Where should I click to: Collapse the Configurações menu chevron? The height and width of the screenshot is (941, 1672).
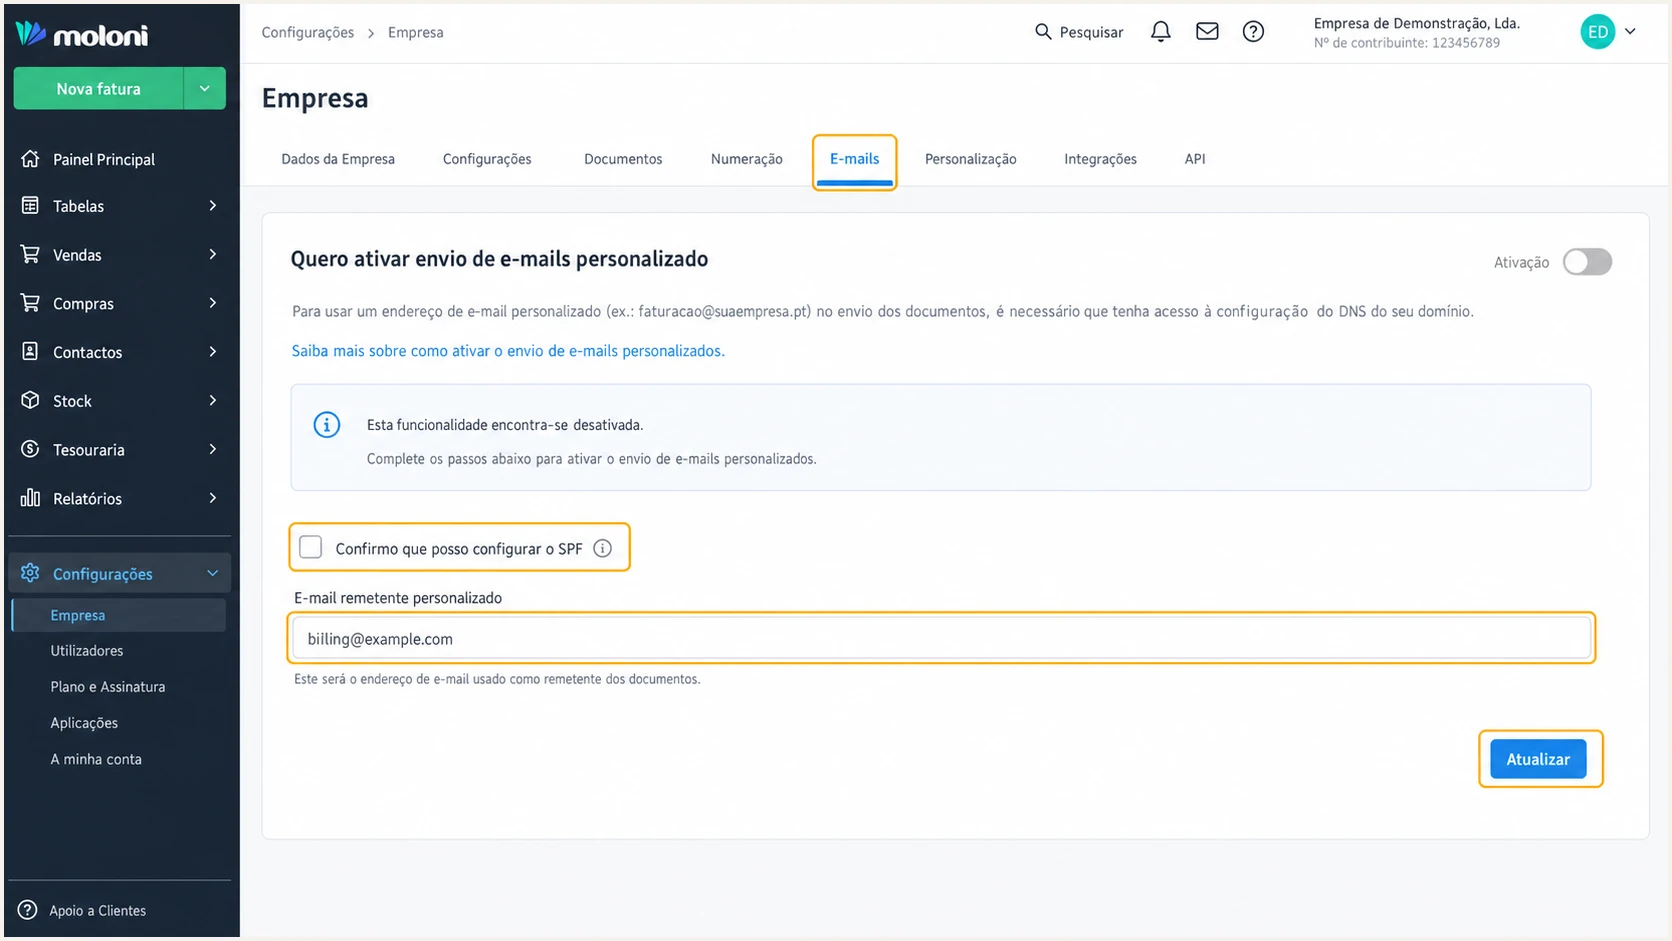[212, 573]
